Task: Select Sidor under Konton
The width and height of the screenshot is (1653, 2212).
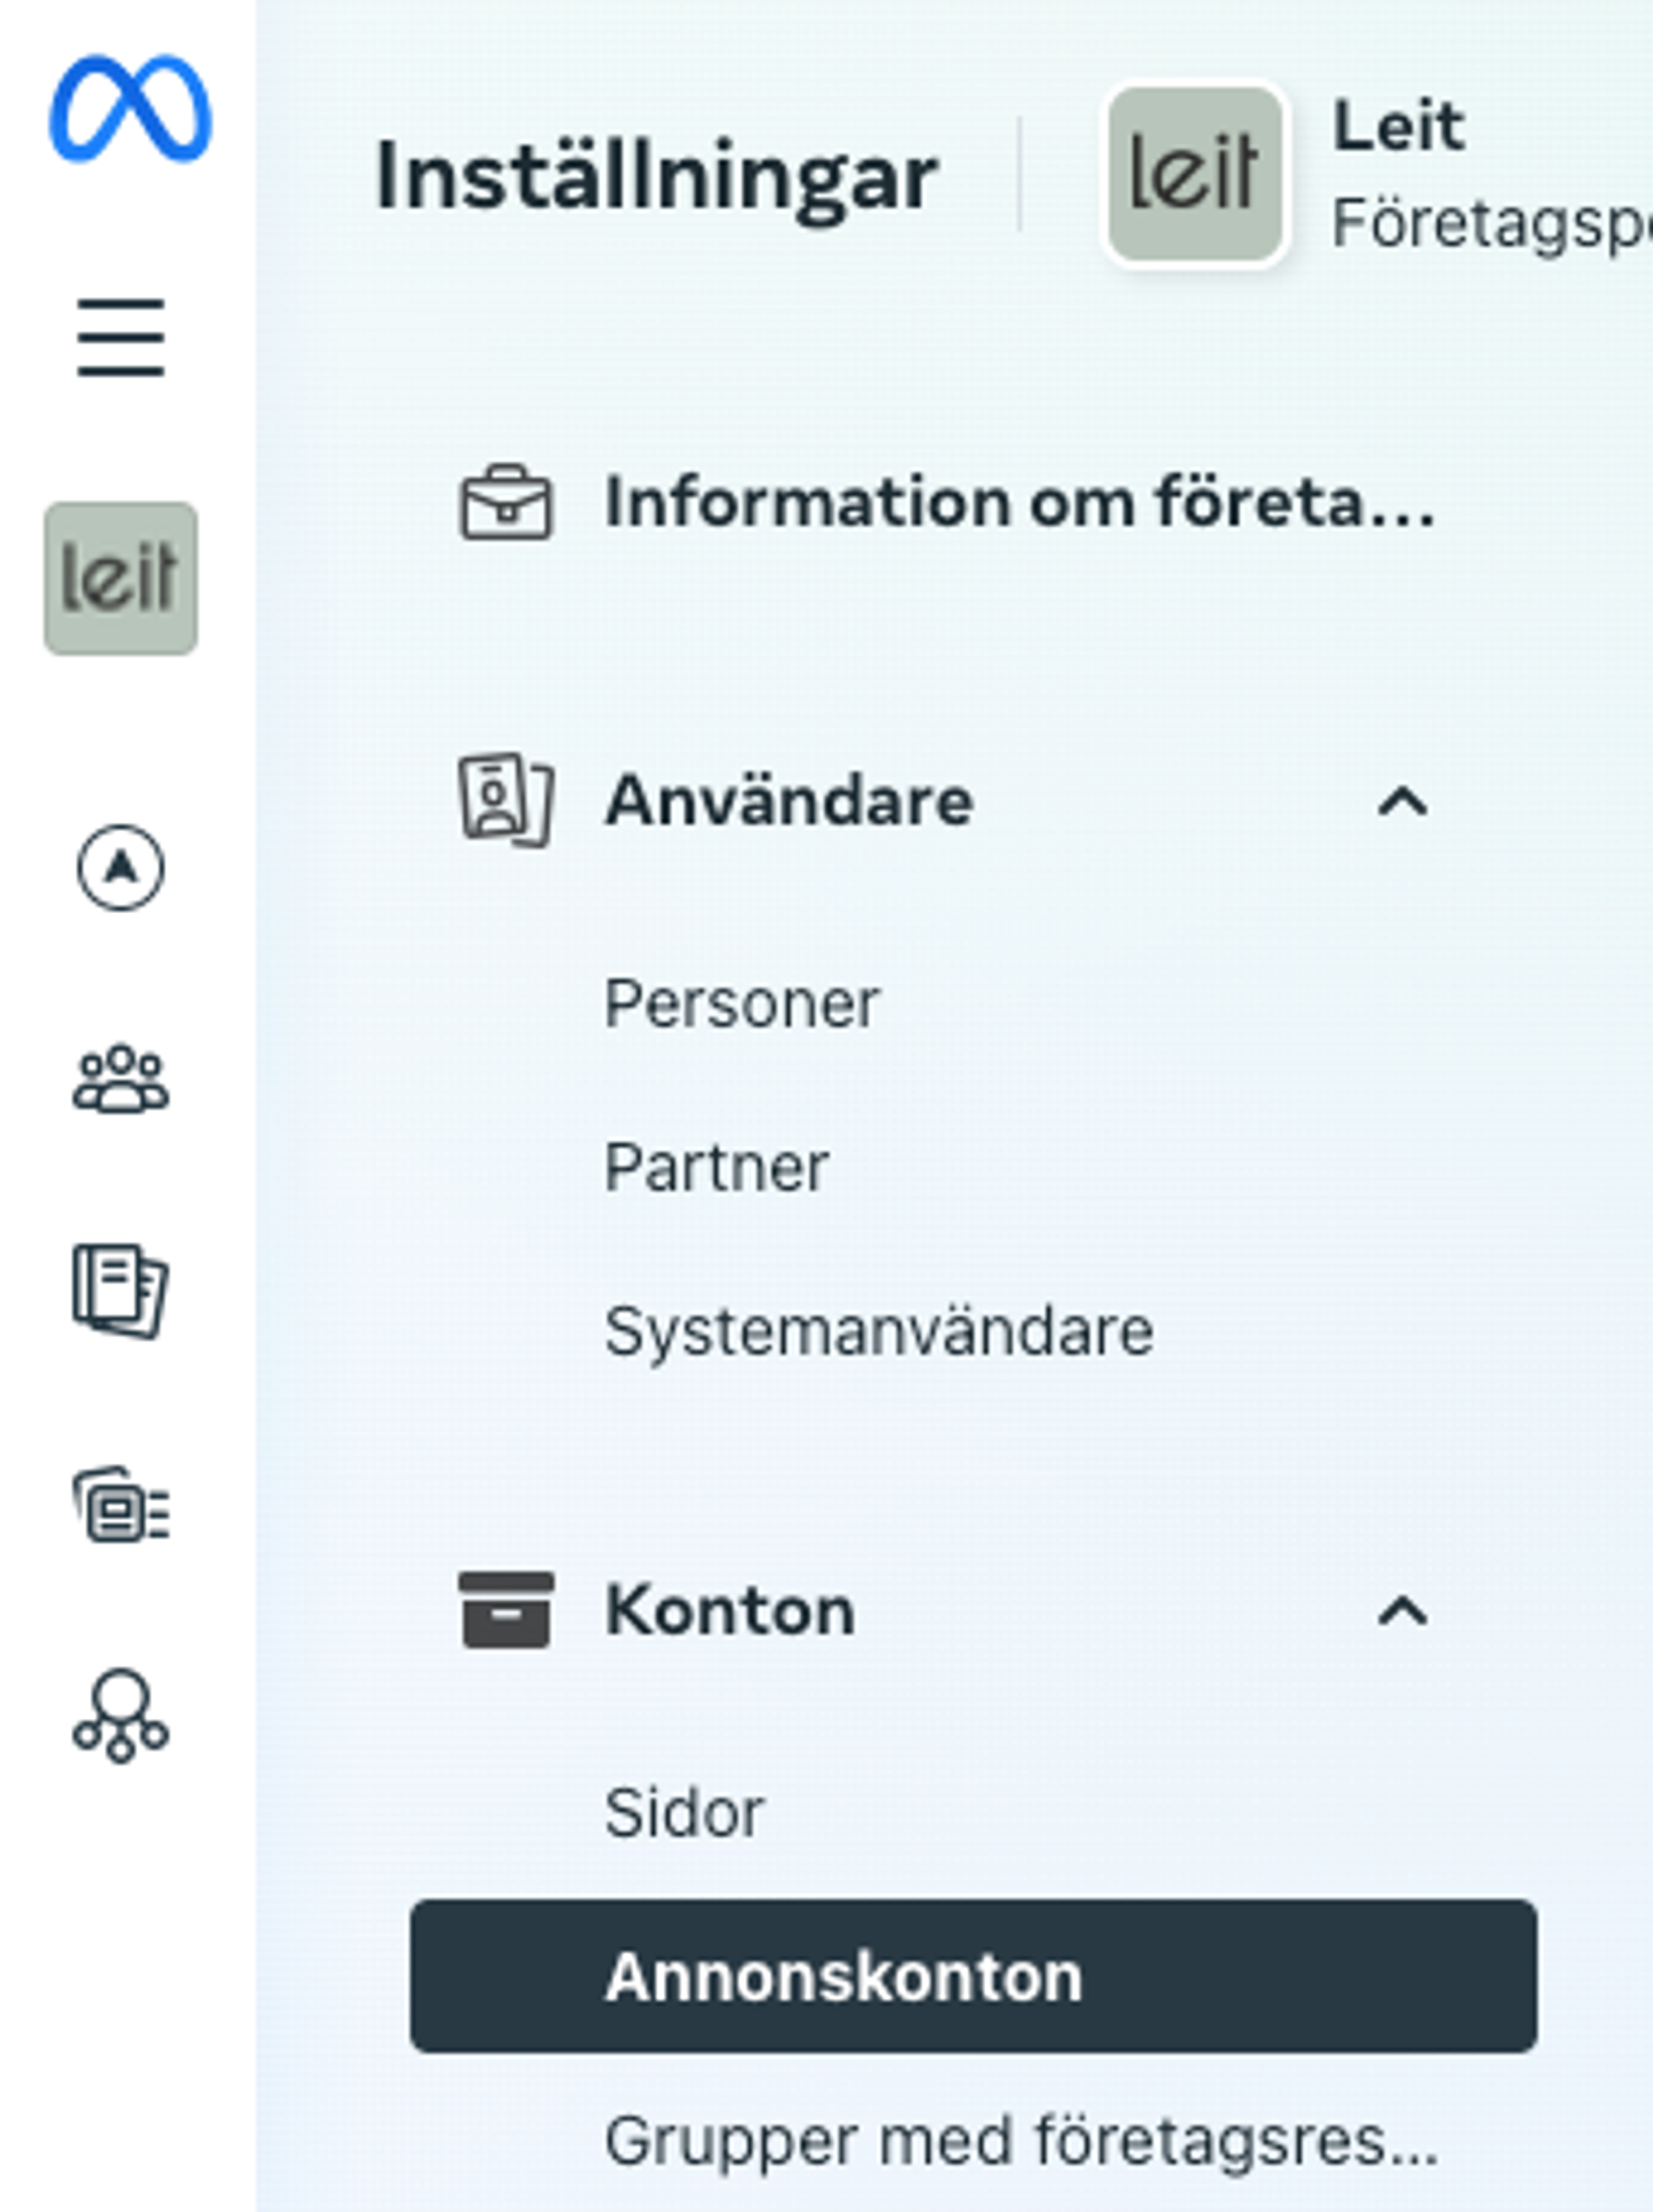Action: (x=684, y=1813)
